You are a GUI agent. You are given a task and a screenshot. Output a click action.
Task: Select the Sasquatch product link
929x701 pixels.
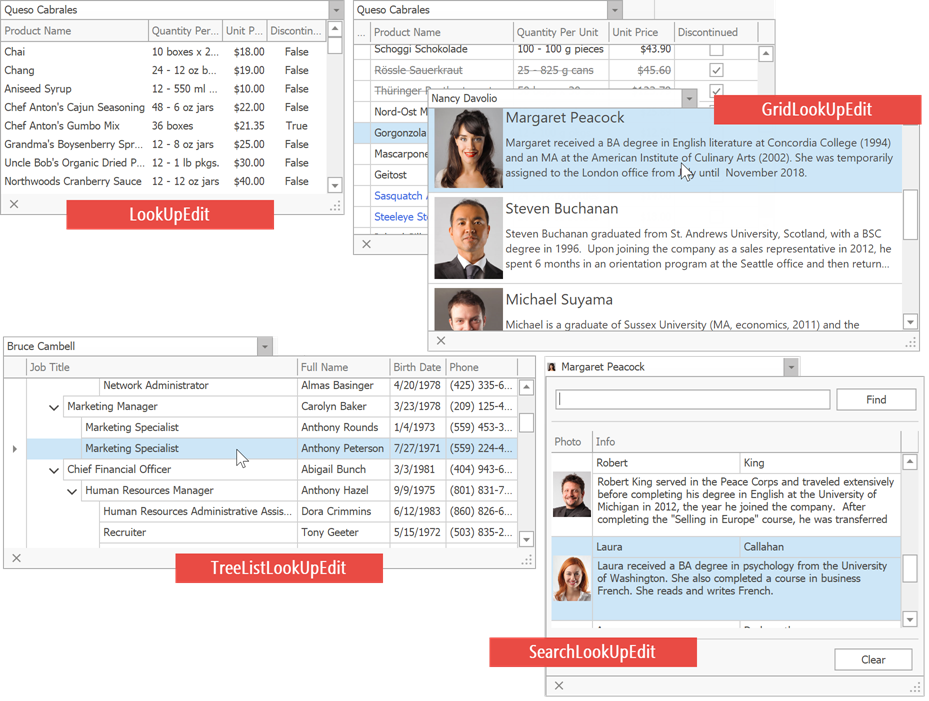pyautogui.click(x=399, y=196)
